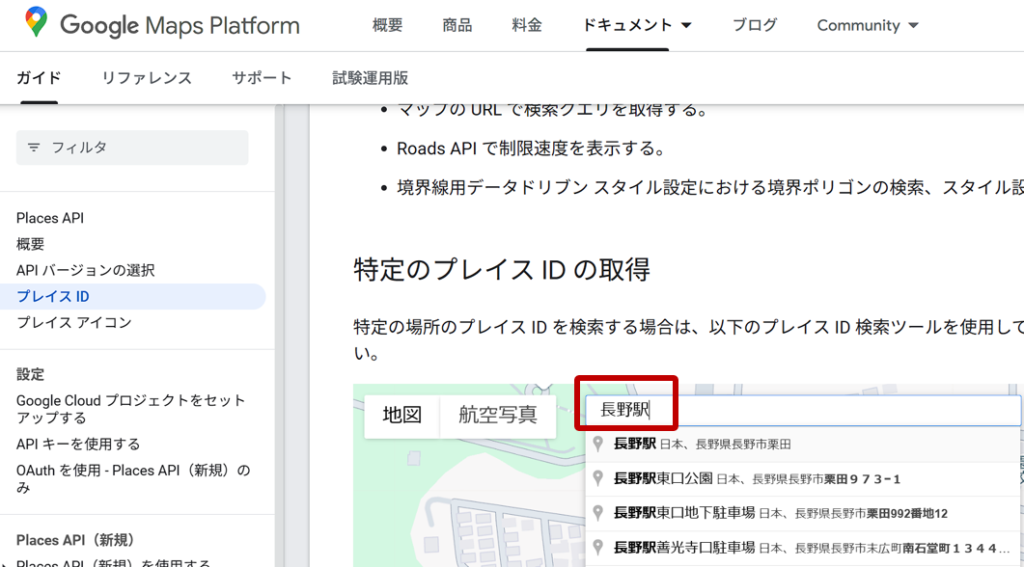The height and width of the screenshot is (567, 1024).
Task: Open the ドキュメント menu label
Action: click(627, 25)
